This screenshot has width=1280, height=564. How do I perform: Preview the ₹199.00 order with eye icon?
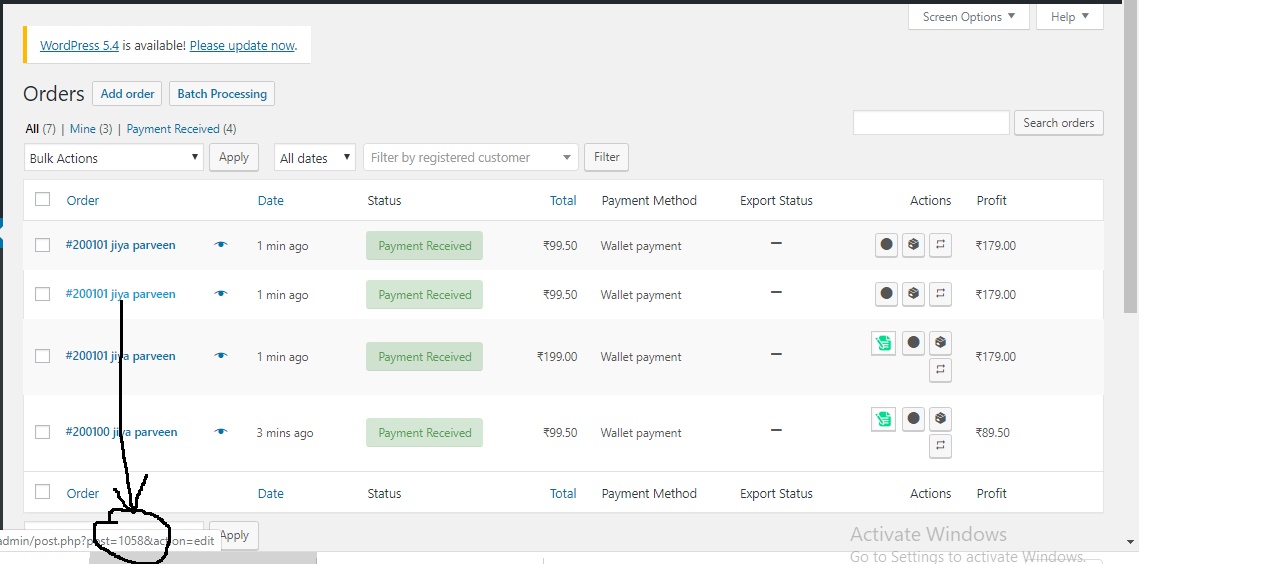click(221, 356)
